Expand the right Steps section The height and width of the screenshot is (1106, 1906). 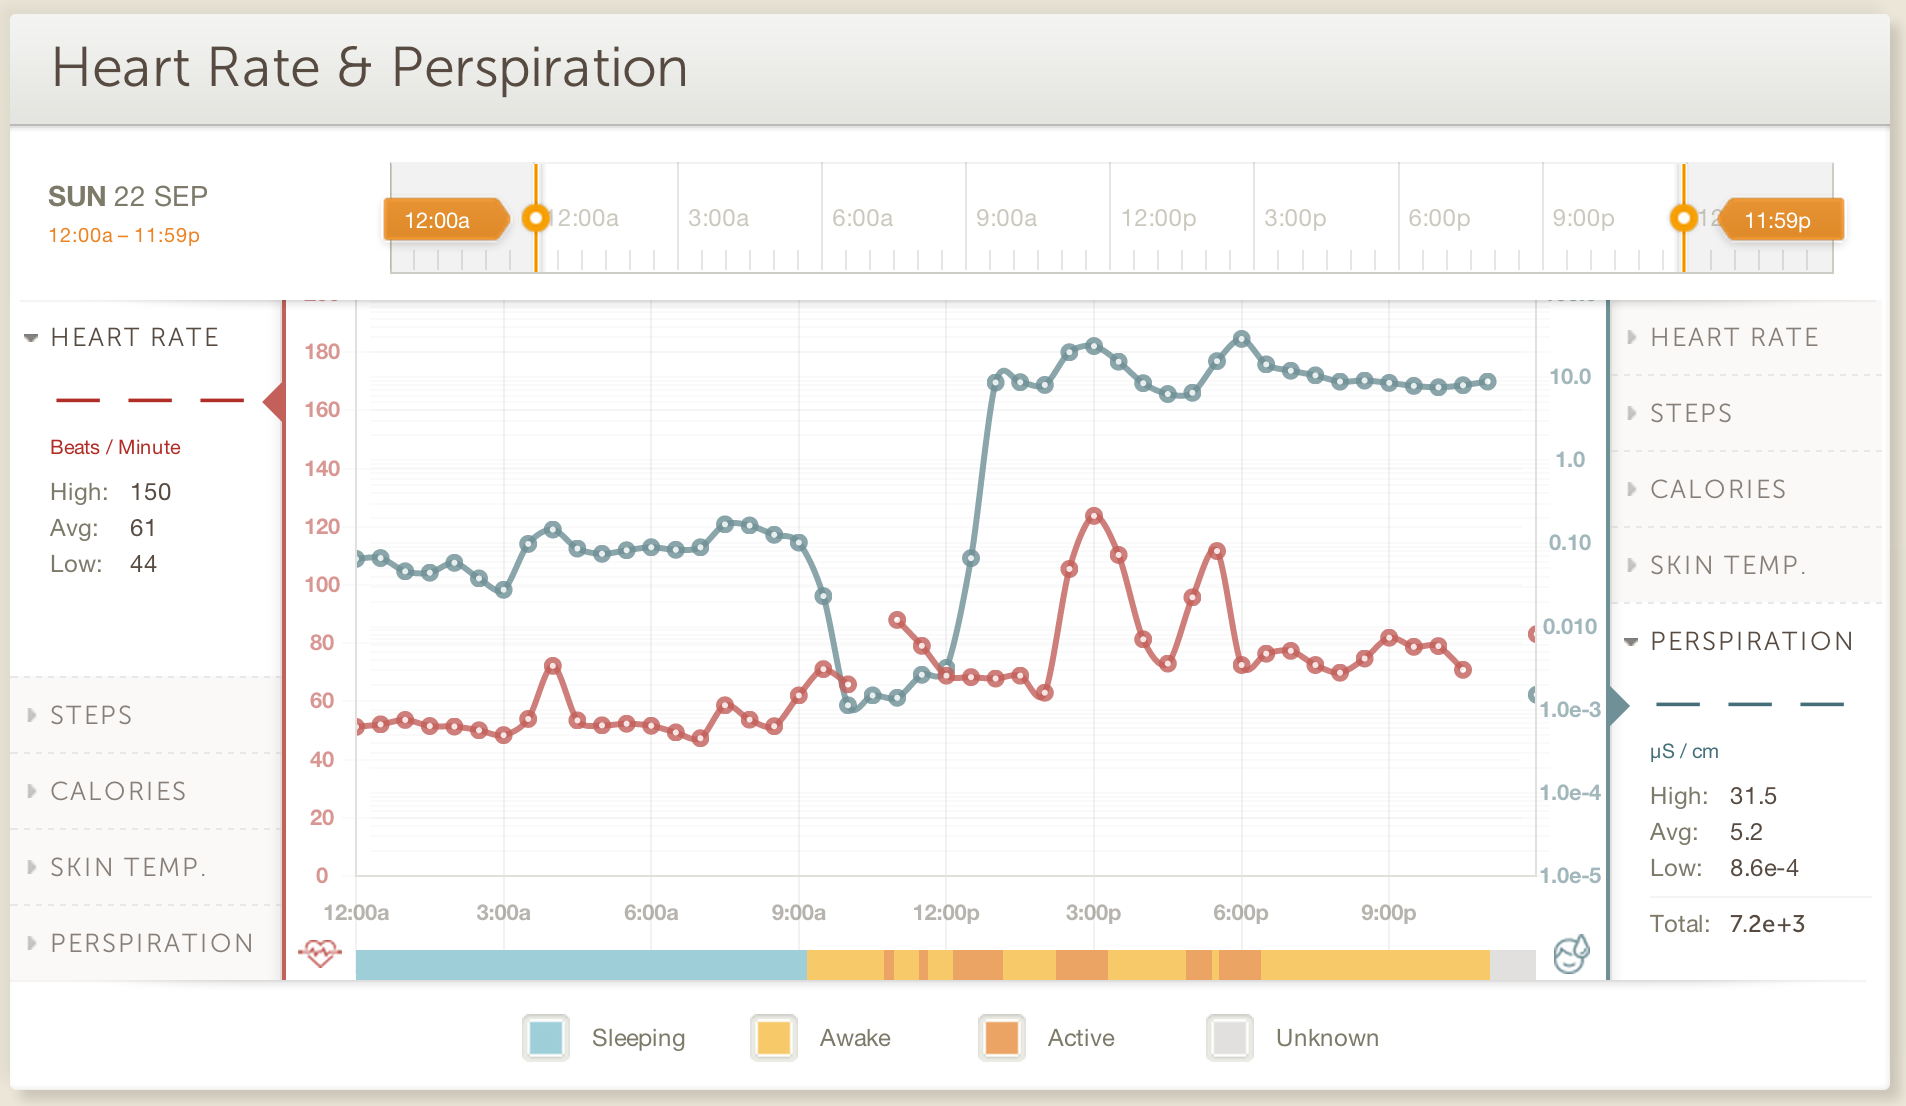[x=1690, y=413]
